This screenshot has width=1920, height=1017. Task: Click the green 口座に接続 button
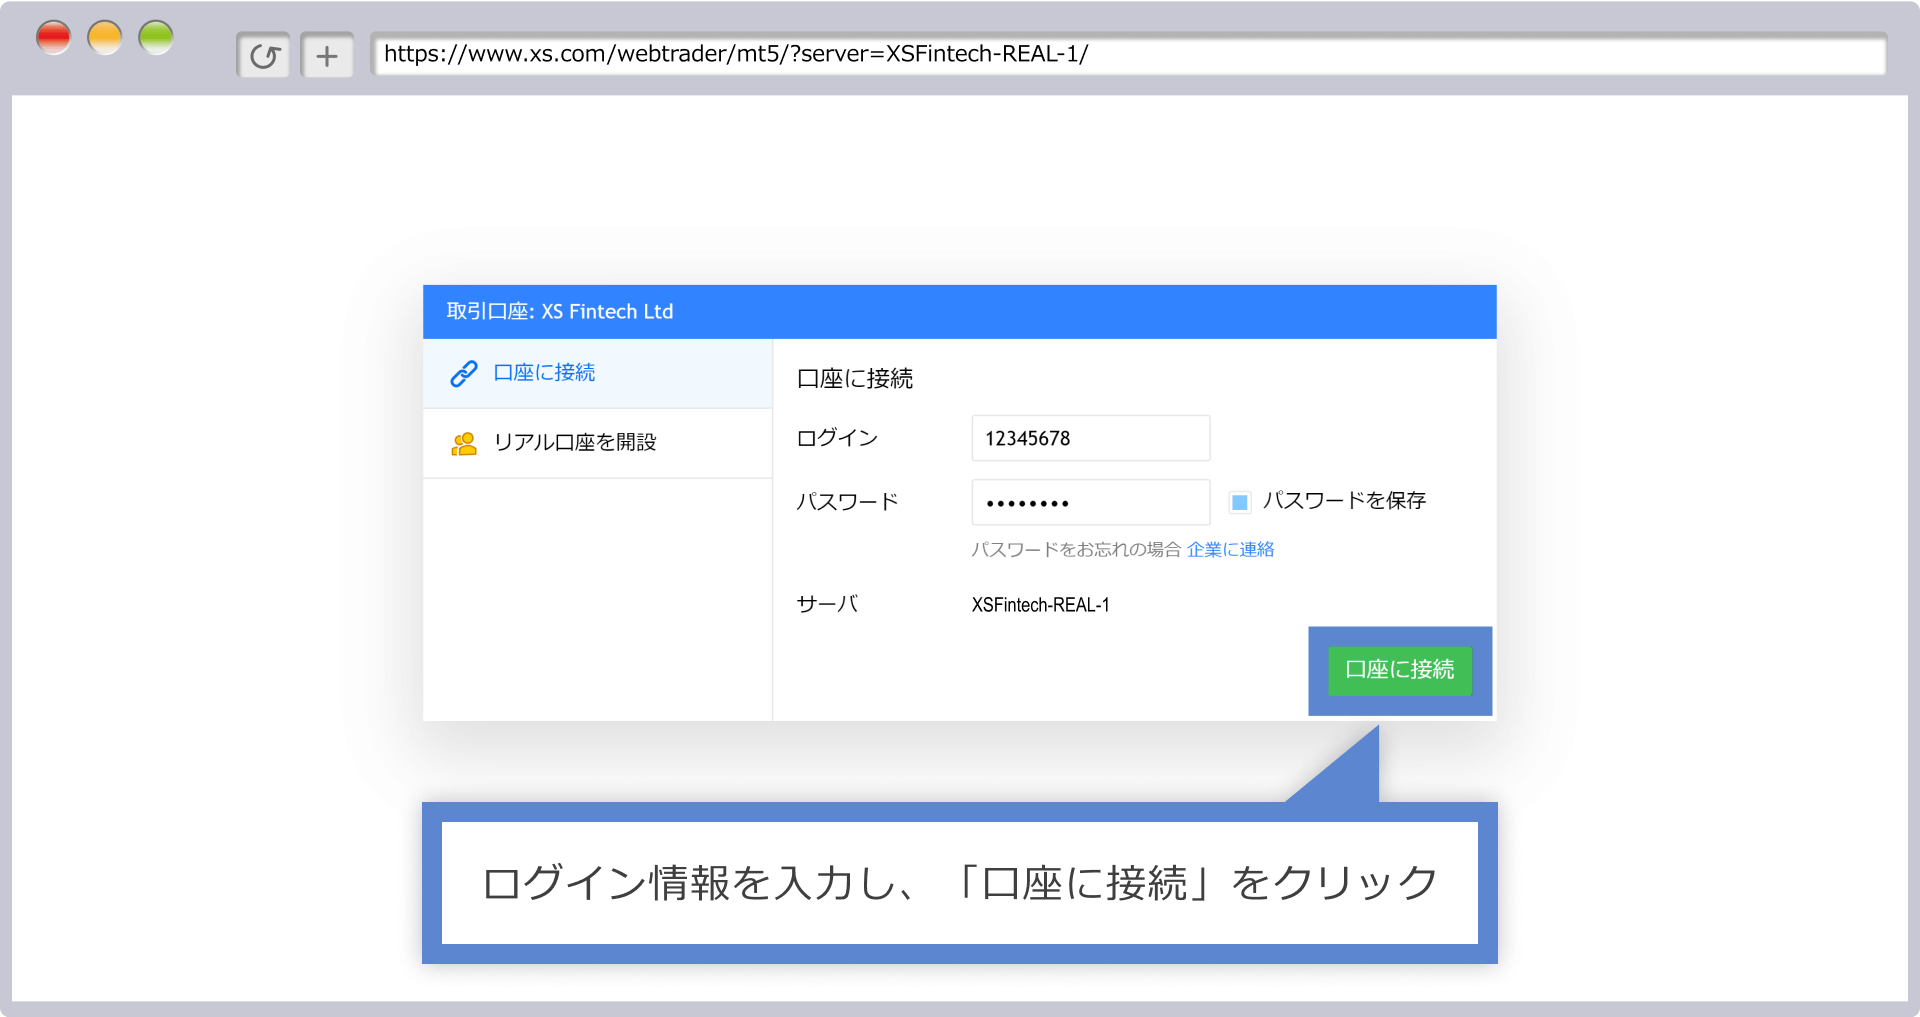(x=1400, y=670)
